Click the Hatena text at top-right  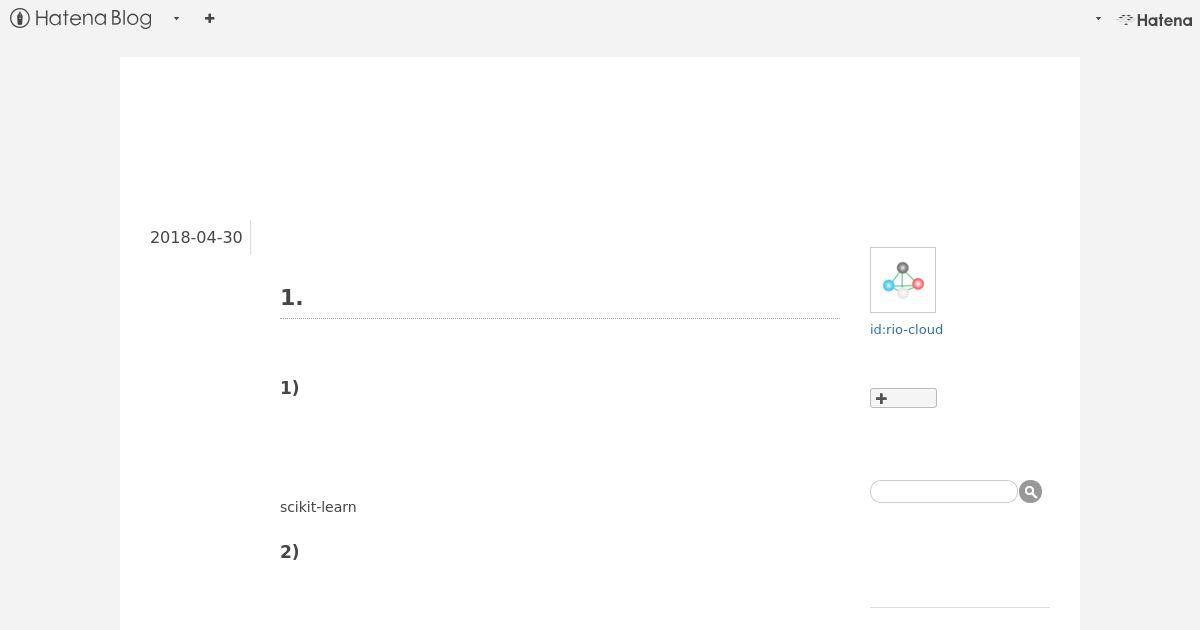coord(1164,19)
